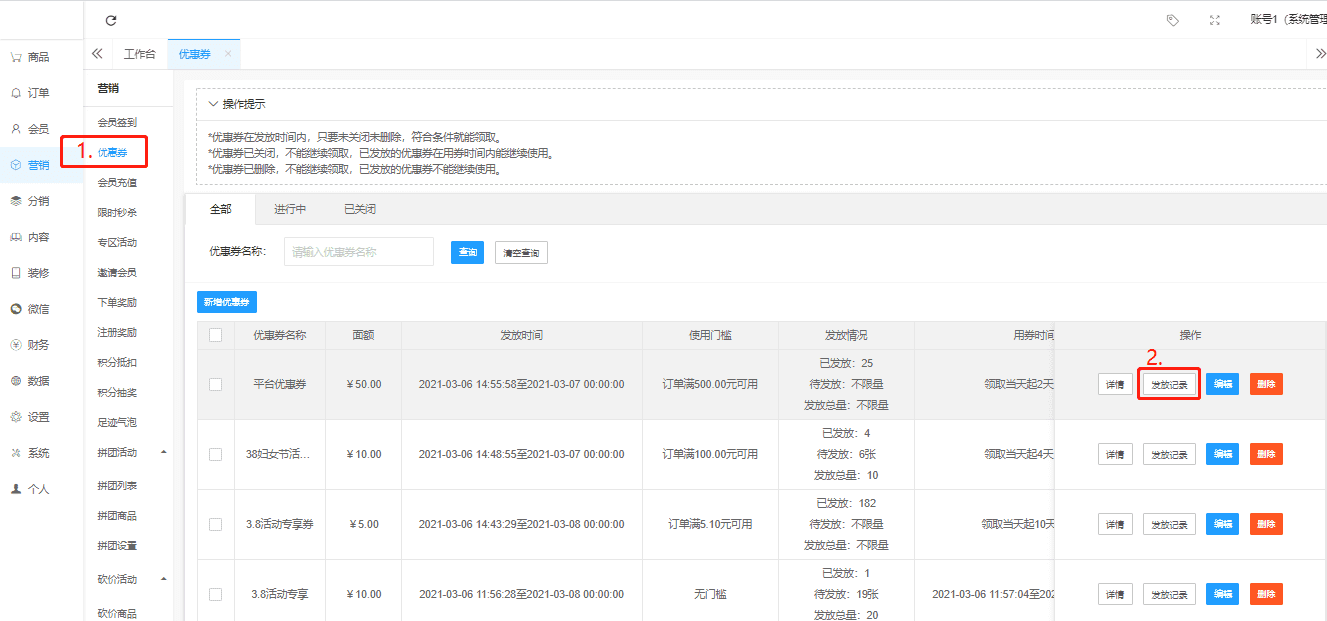Viewport: 1327px width, 621px height.
Task: Check the box for the 平台优惠券 row
Action: point(215,384)
